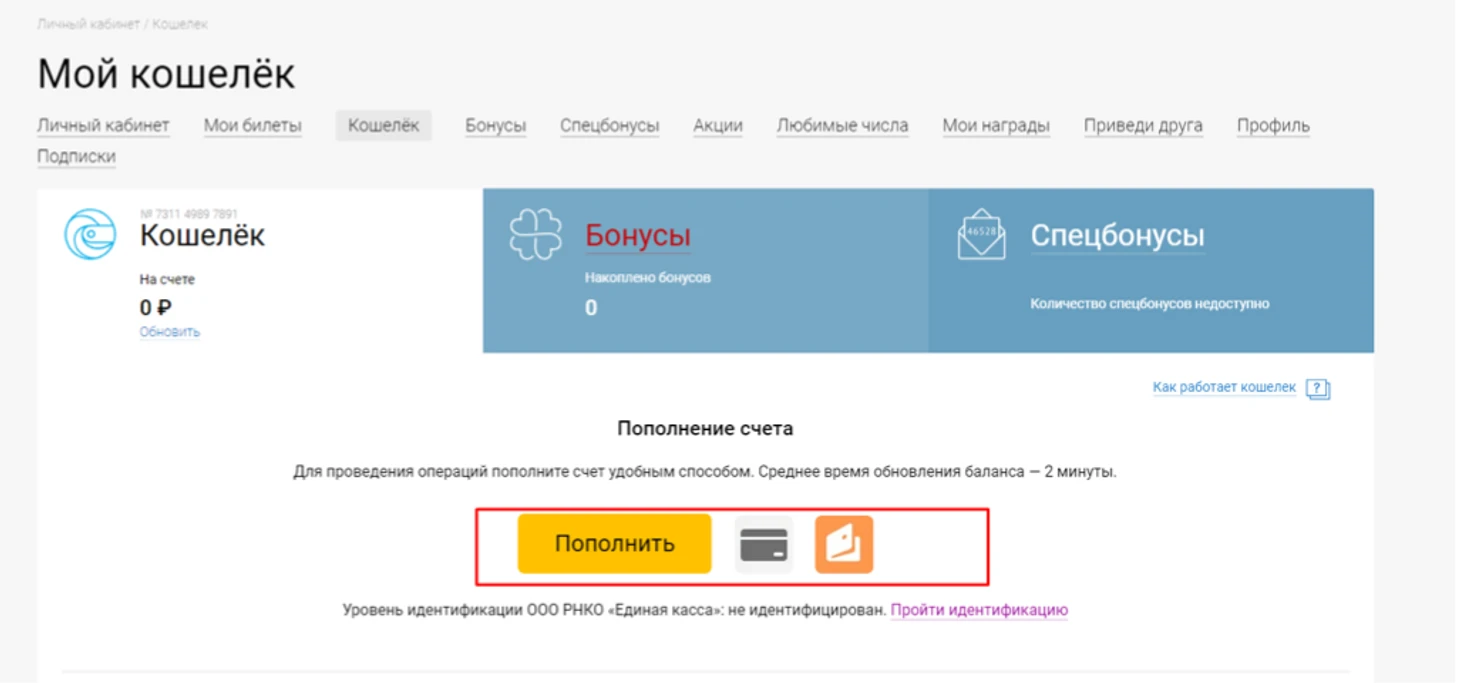
Task: Select the Любимые числа tab
Action: 843,124
